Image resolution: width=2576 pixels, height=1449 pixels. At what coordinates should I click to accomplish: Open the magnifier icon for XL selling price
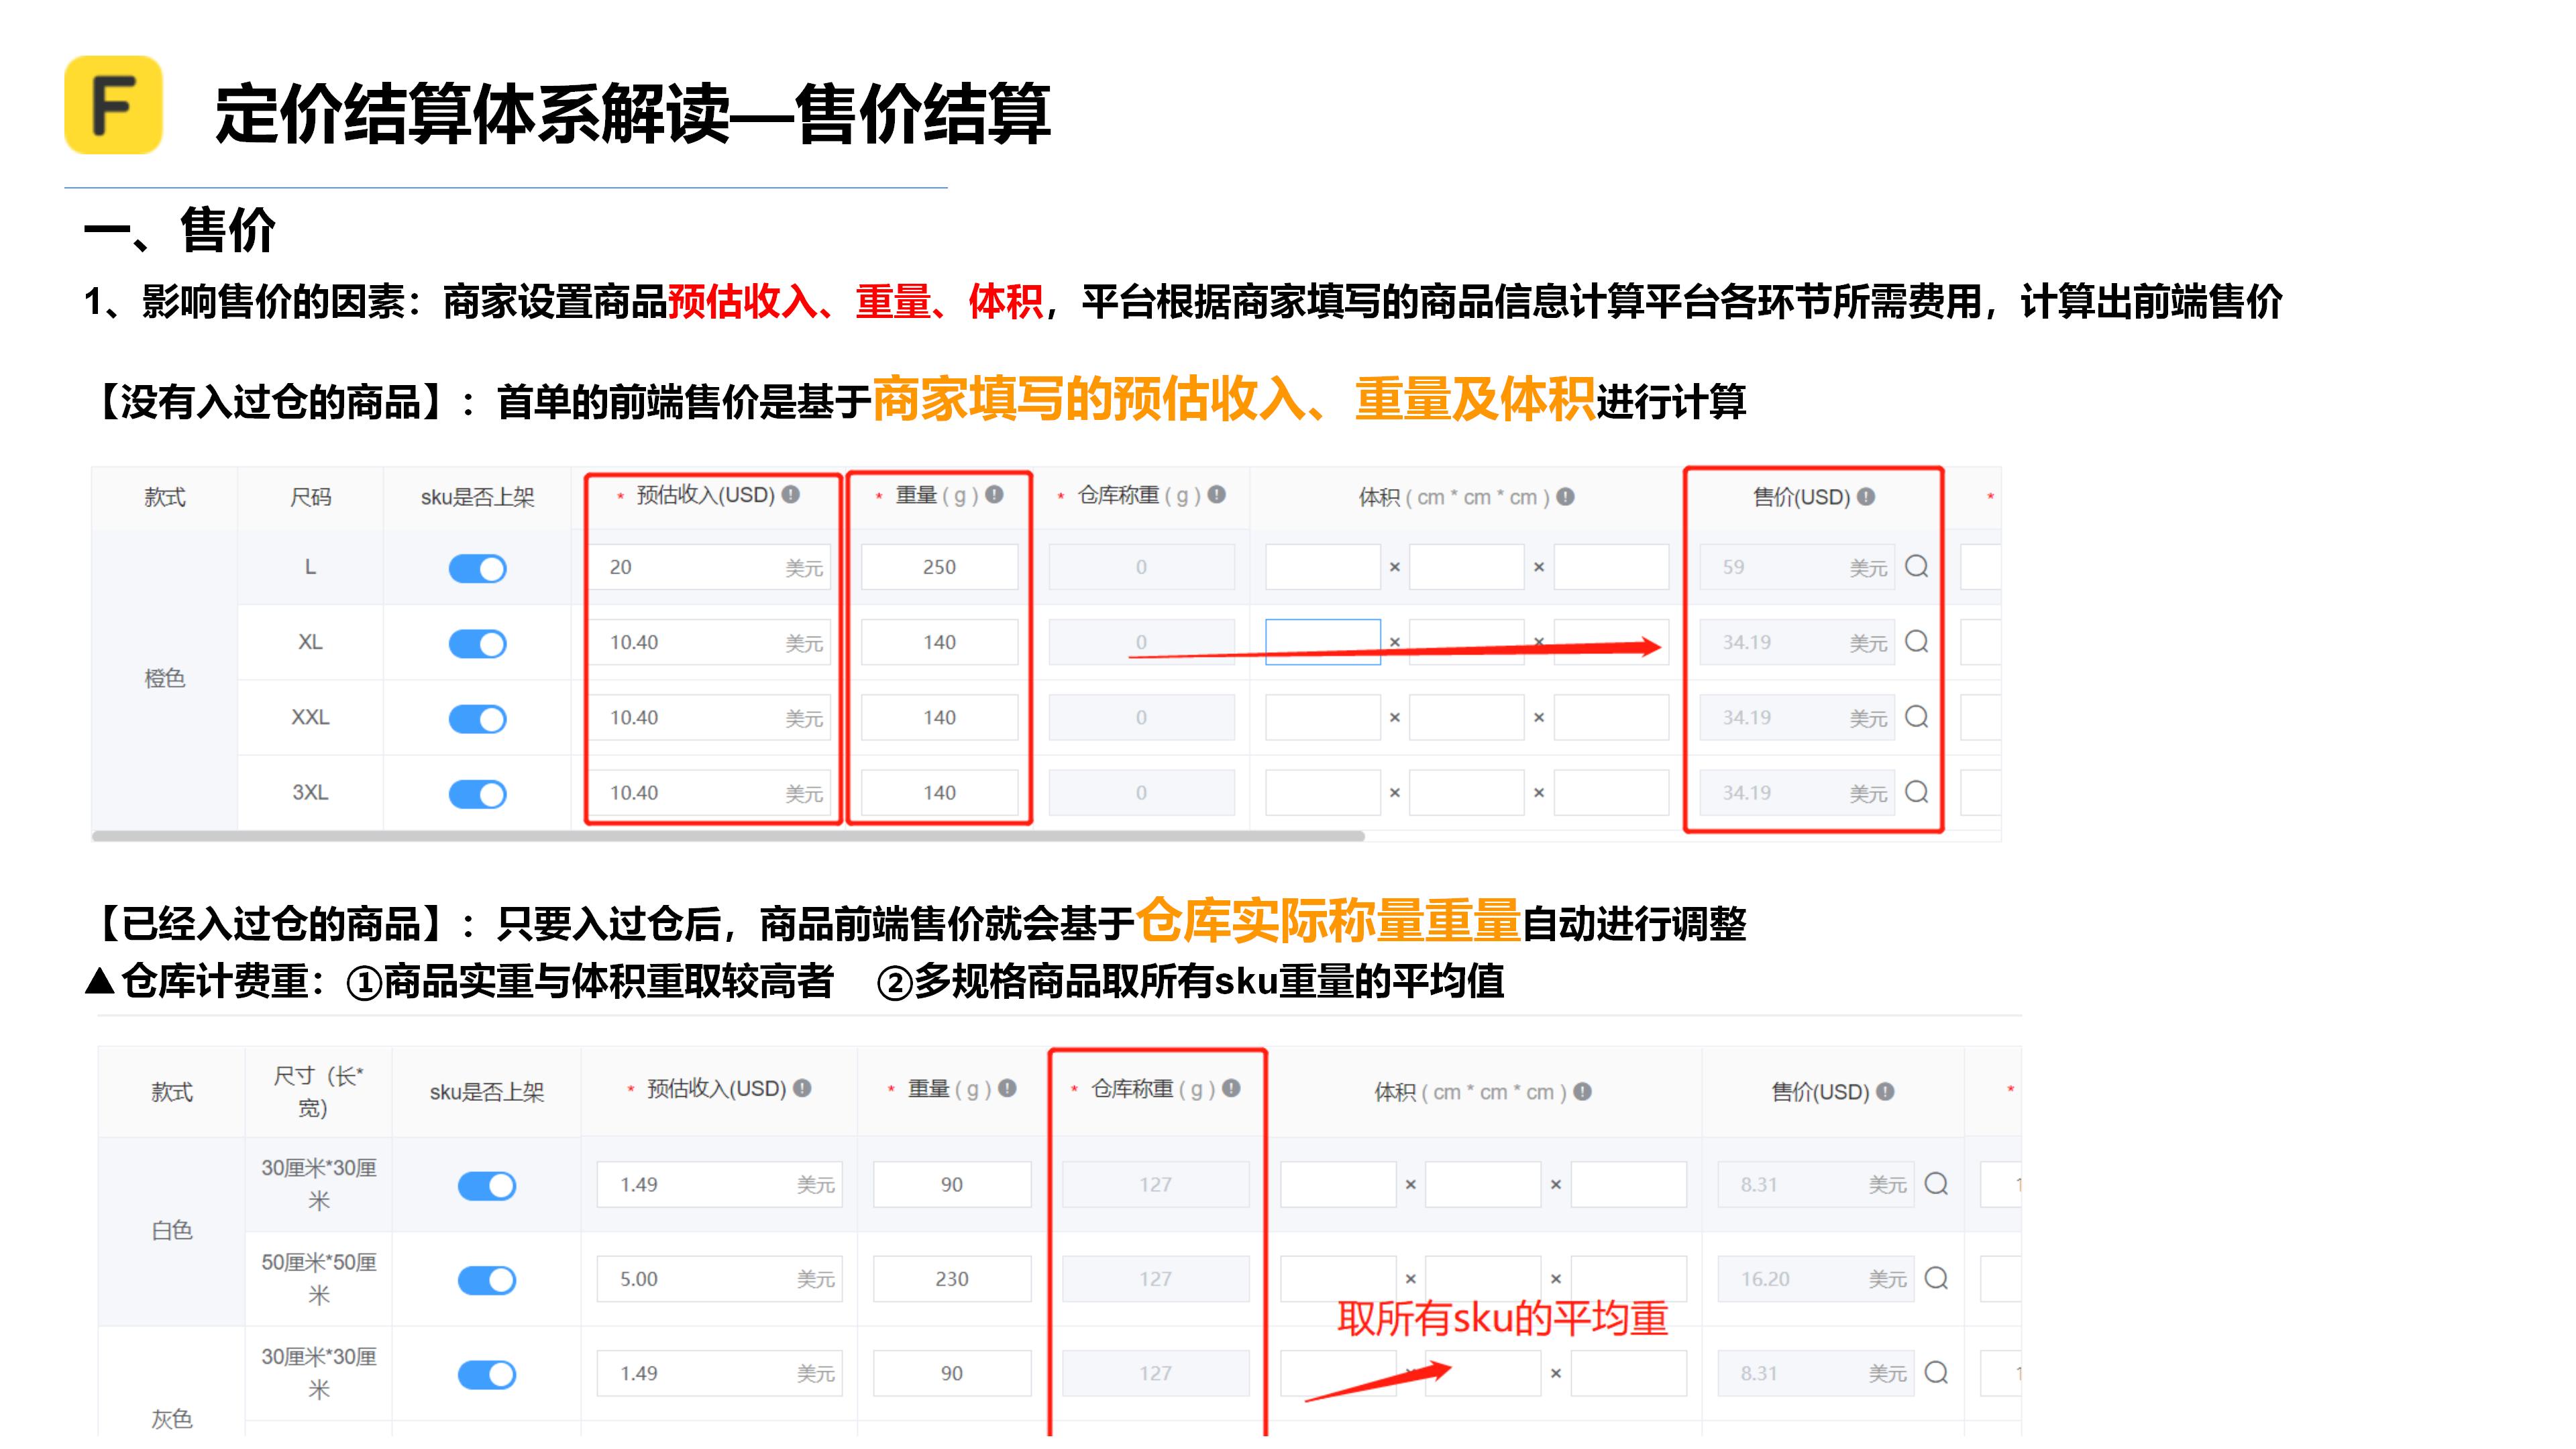(1917, 642)
